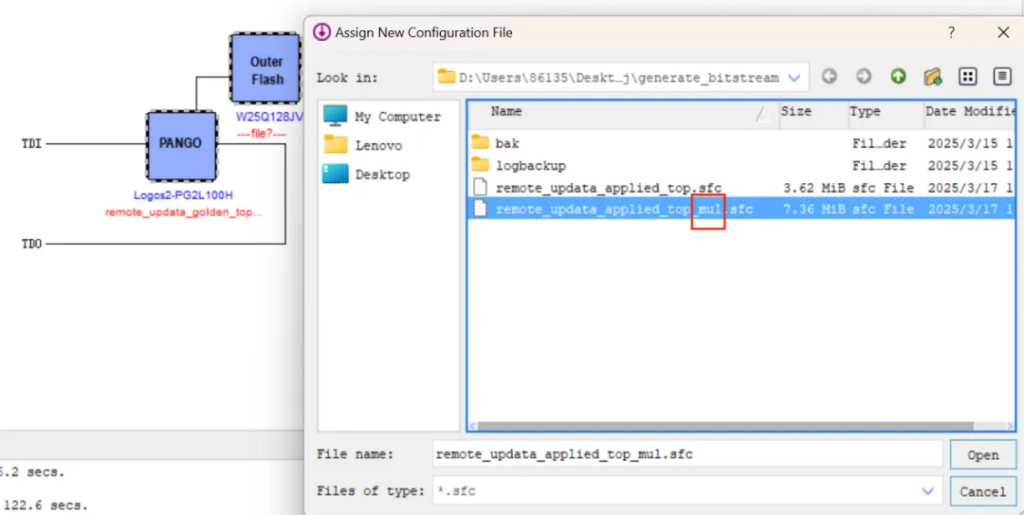Image resolution: width=1024 pixels, height=515 pixels.
Task: Select the PANGO device block
Action: tap(181, 144)
